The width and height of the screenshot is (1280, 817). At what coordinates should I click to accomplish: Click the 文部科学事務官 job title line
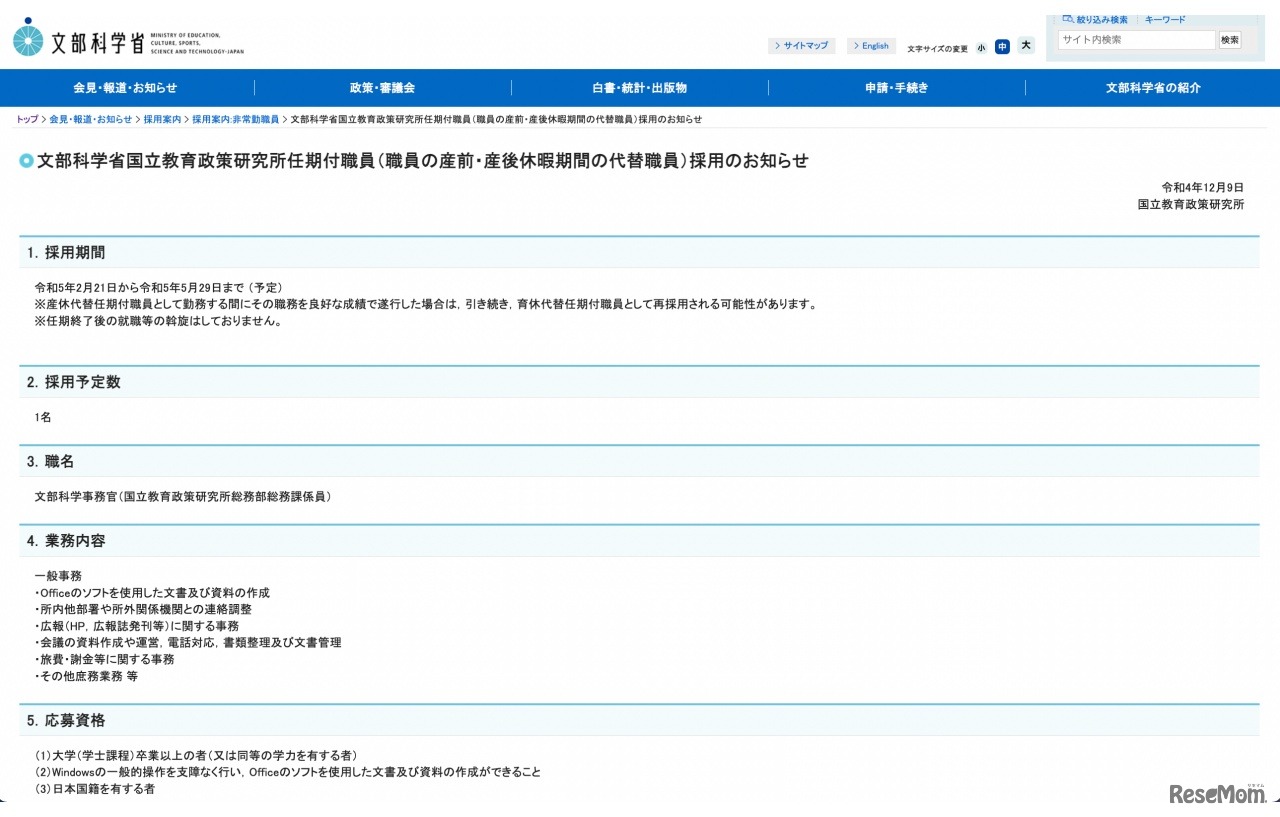(x=183, y=496)
